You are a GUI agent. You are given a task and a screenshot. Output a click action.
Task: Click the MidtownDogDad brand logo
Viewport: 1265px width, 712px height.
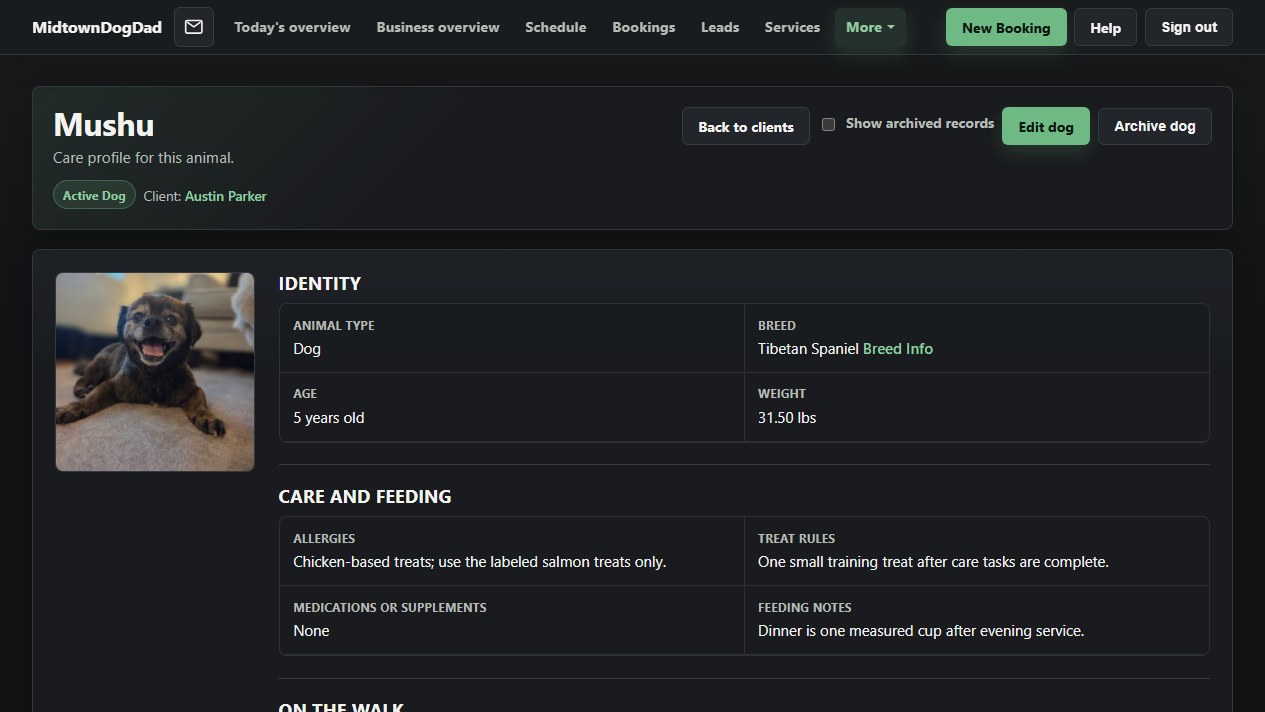pyautogui.click(x=97, y=27)
